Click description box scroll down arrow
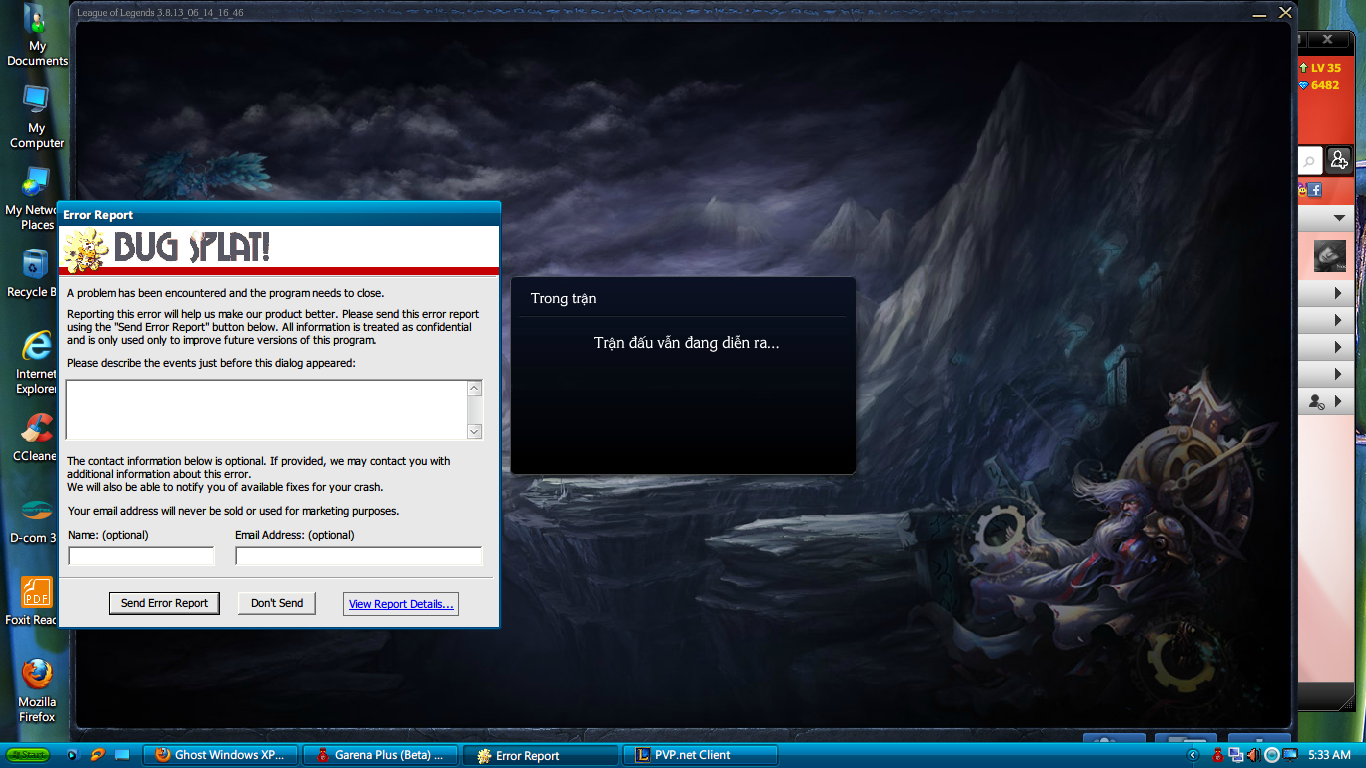 point(475,432)
